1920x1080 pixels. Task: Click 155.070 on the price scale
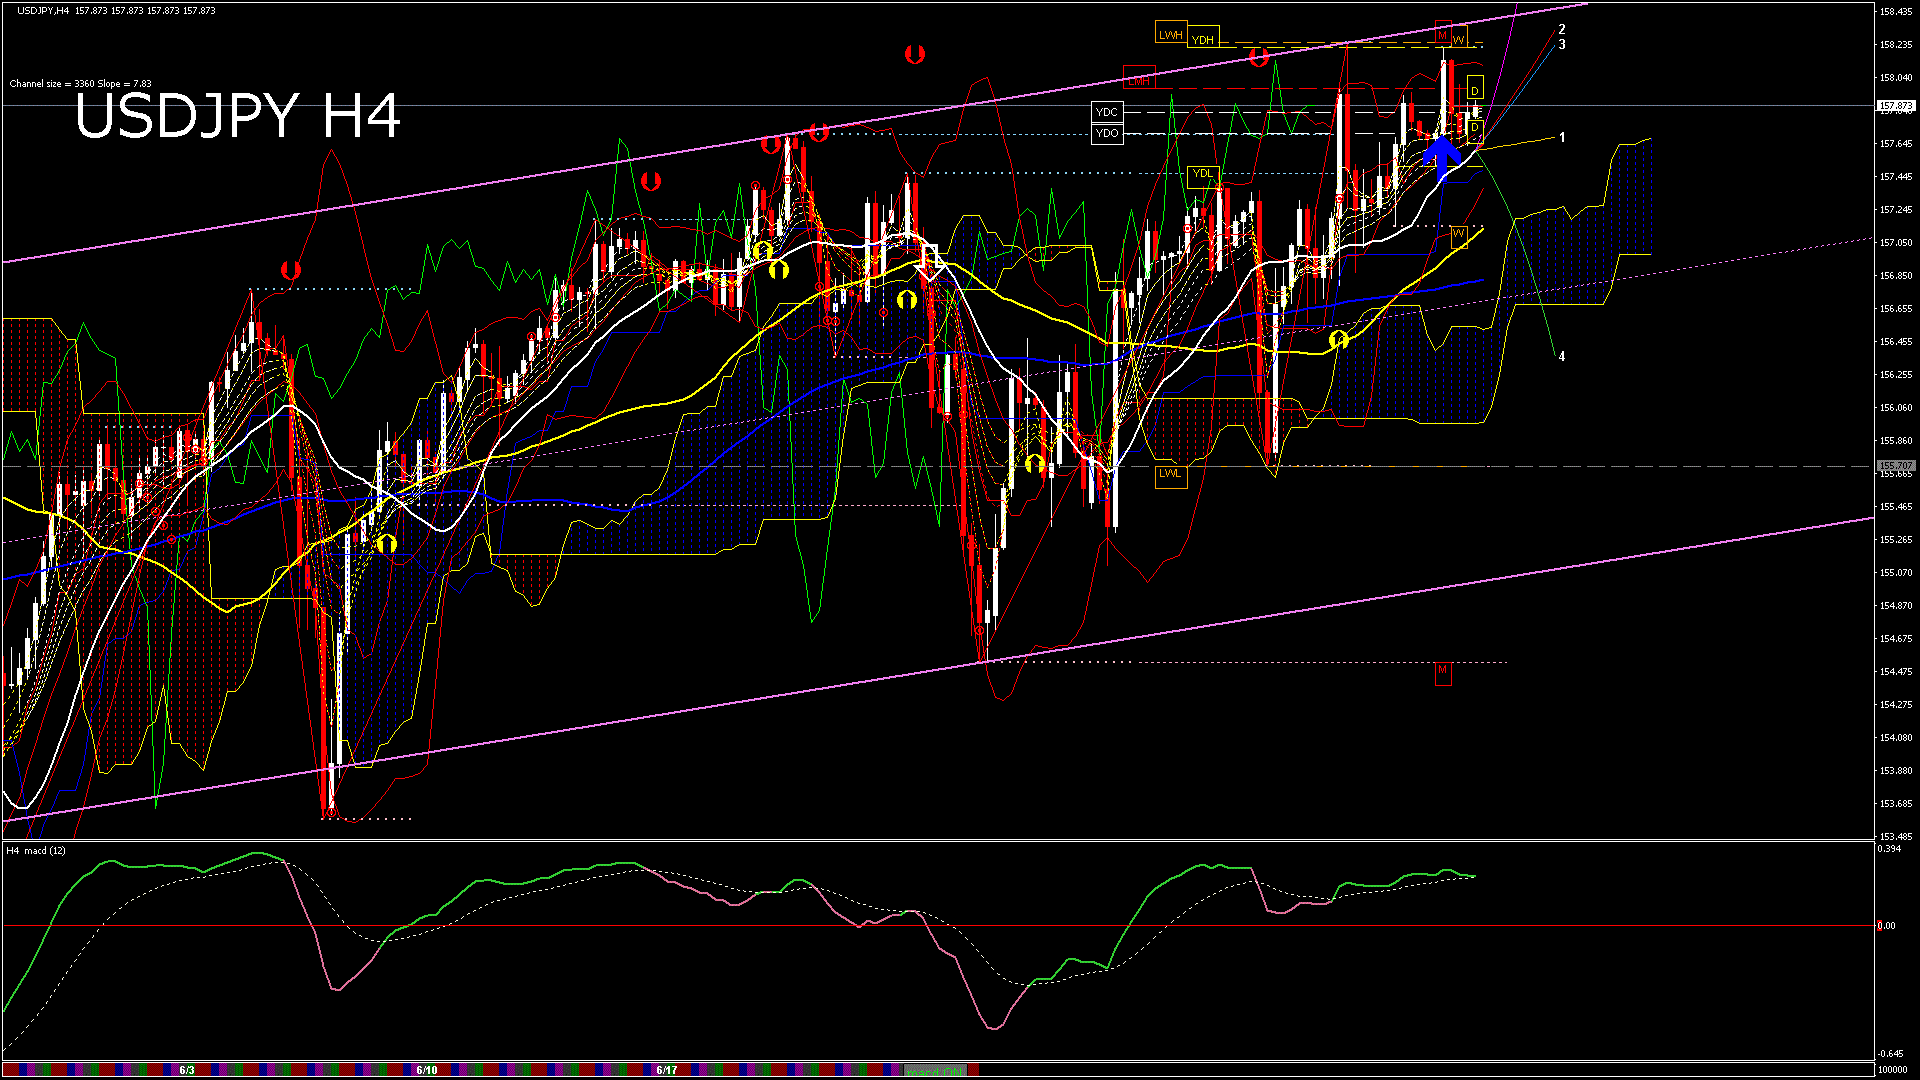1897,573
